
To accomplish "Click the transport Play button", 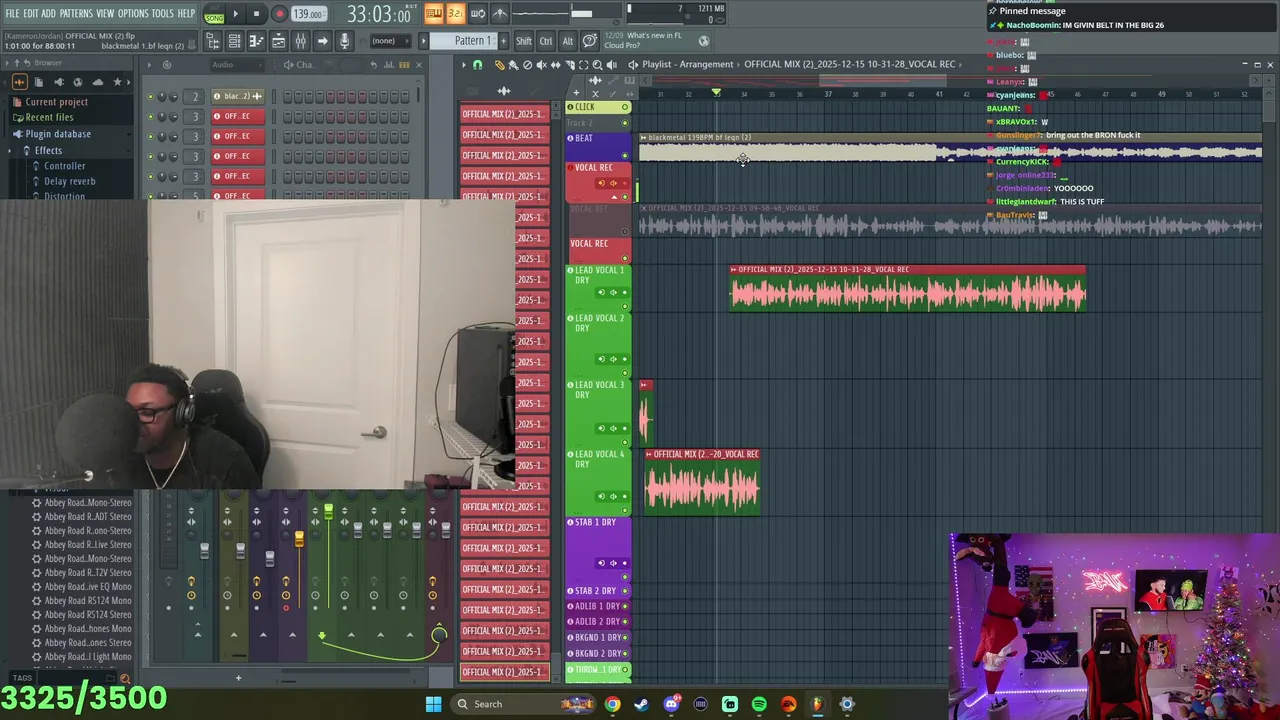I will point(236,14).
